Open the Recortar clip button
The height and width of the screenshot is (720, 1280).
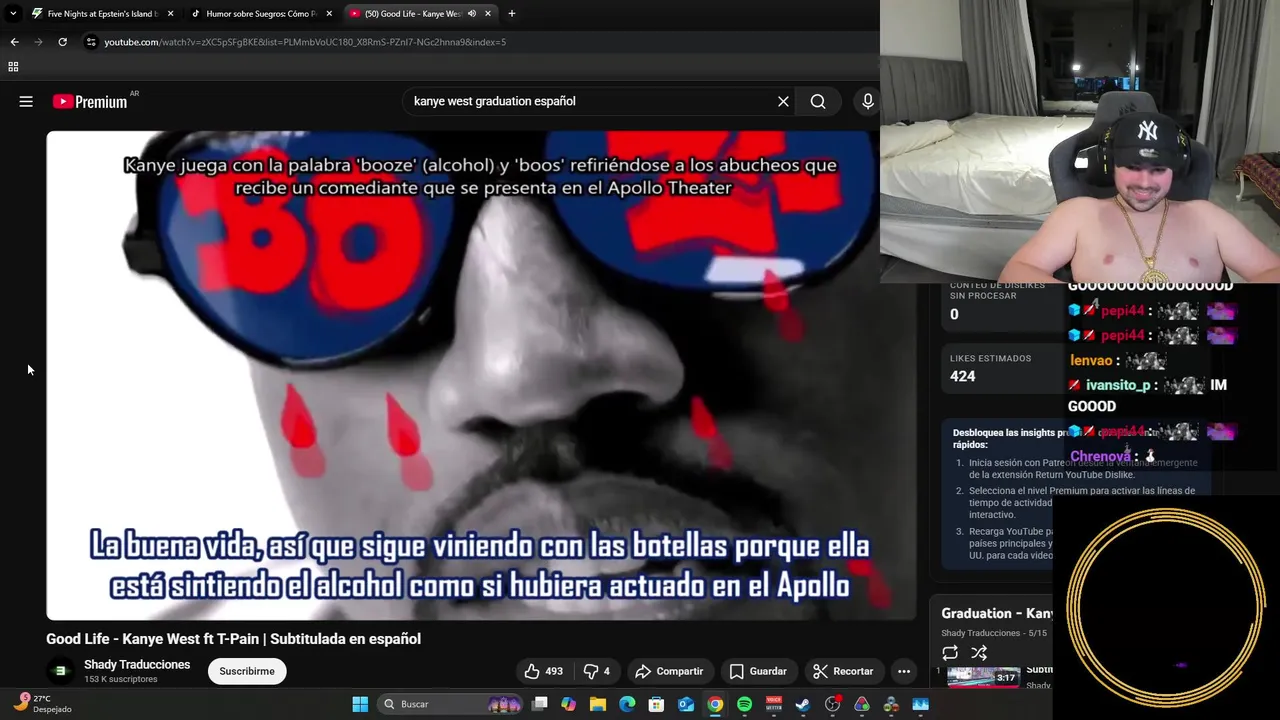tap(843, 671)
